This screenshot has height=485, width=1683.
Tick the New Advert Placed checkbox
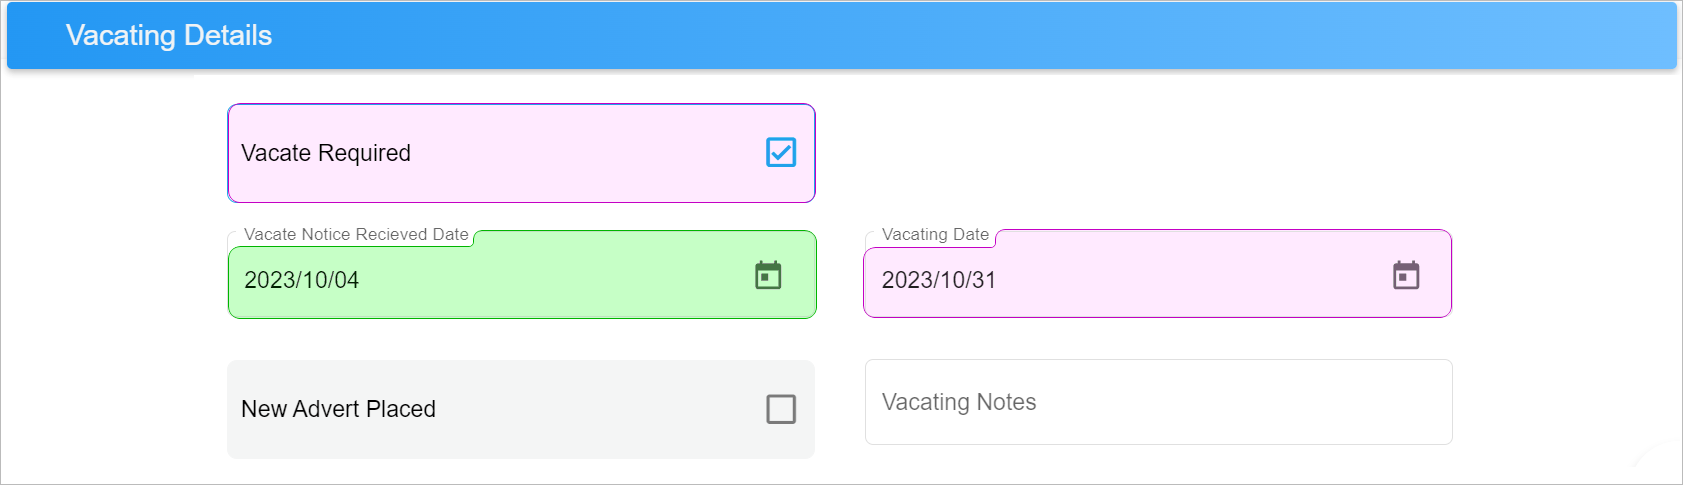point(781,409)
